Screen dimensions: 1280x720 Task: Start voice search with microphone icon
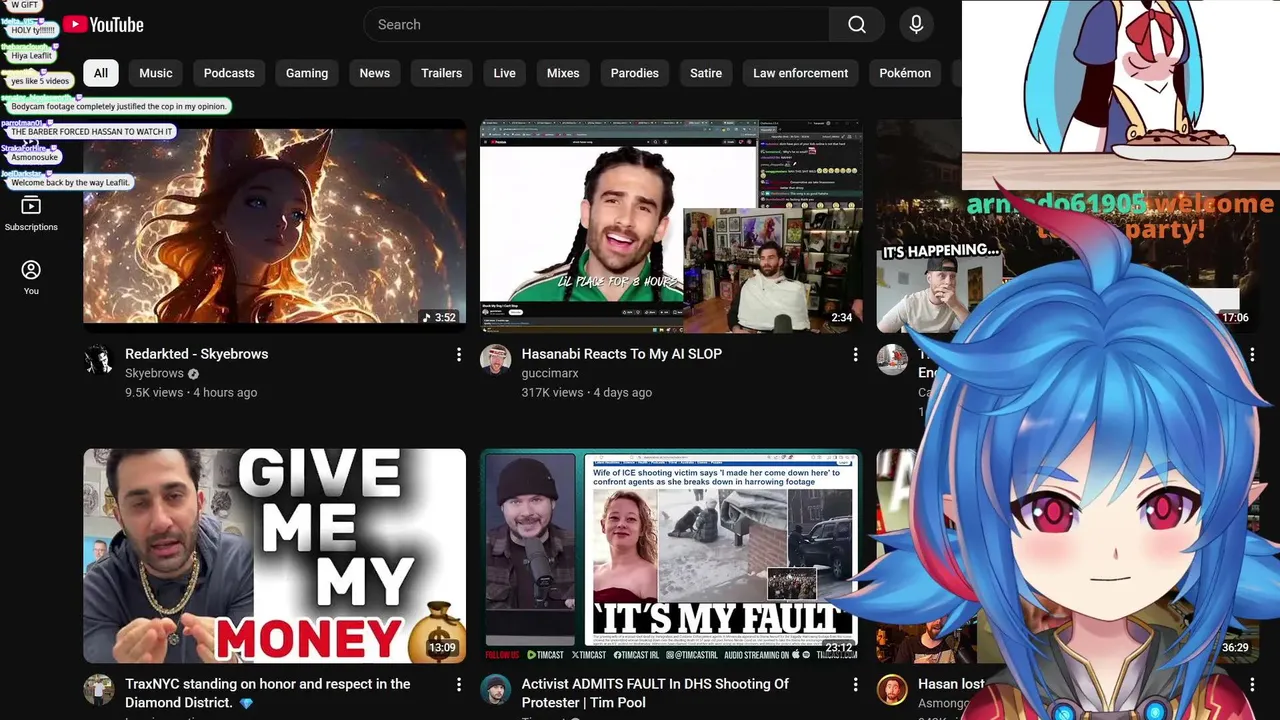pos(916,25)
